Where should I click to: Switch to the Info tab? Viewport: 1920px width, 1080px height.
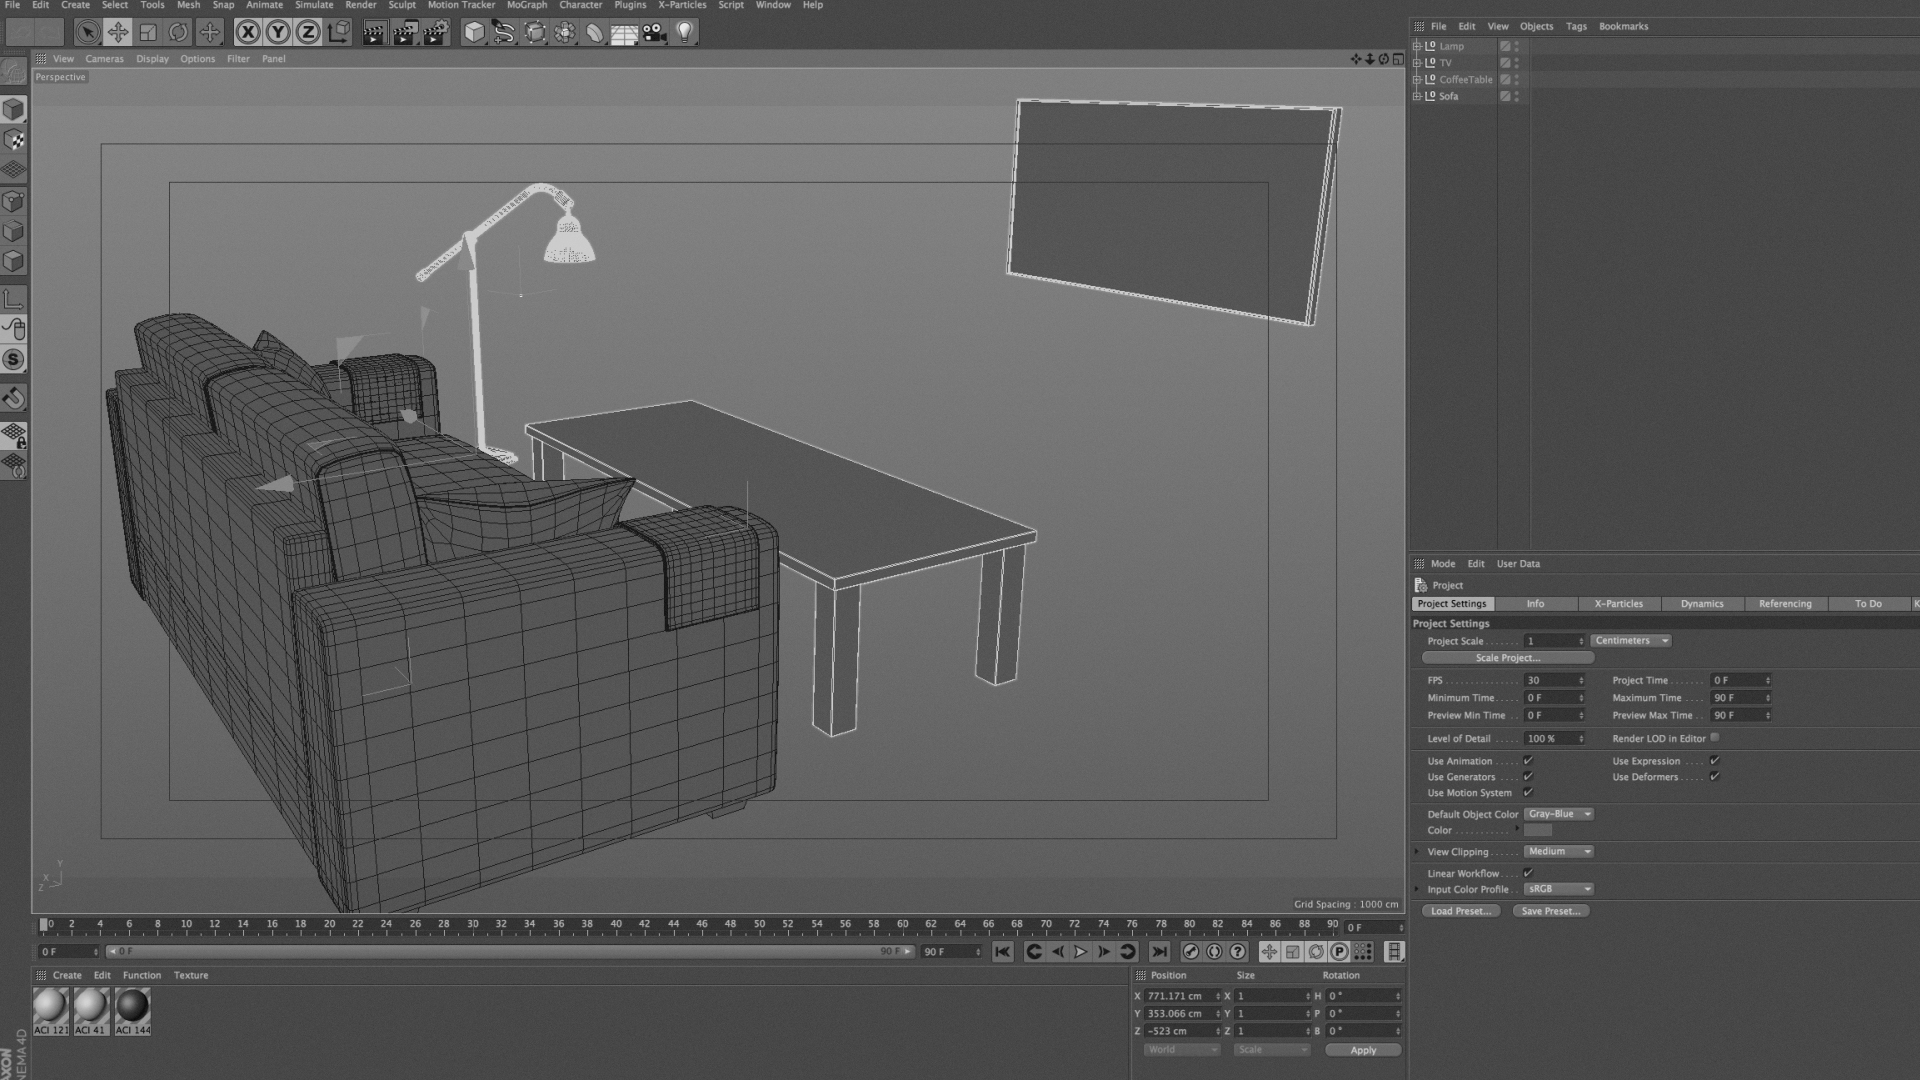[1535, 604]
